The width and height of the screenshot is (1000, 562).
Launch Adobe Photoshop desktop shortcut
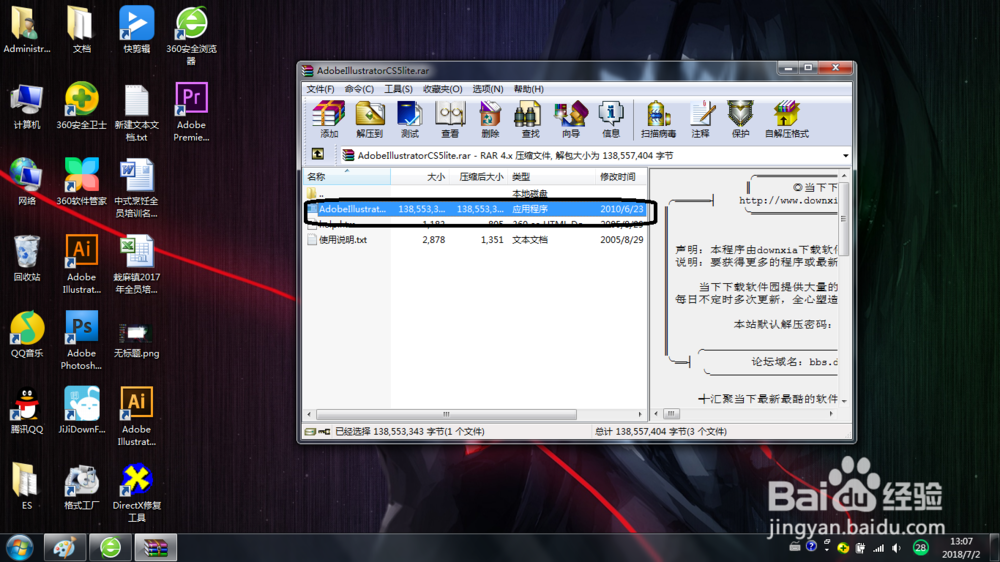pyautogui.click(x=81, y=340)
